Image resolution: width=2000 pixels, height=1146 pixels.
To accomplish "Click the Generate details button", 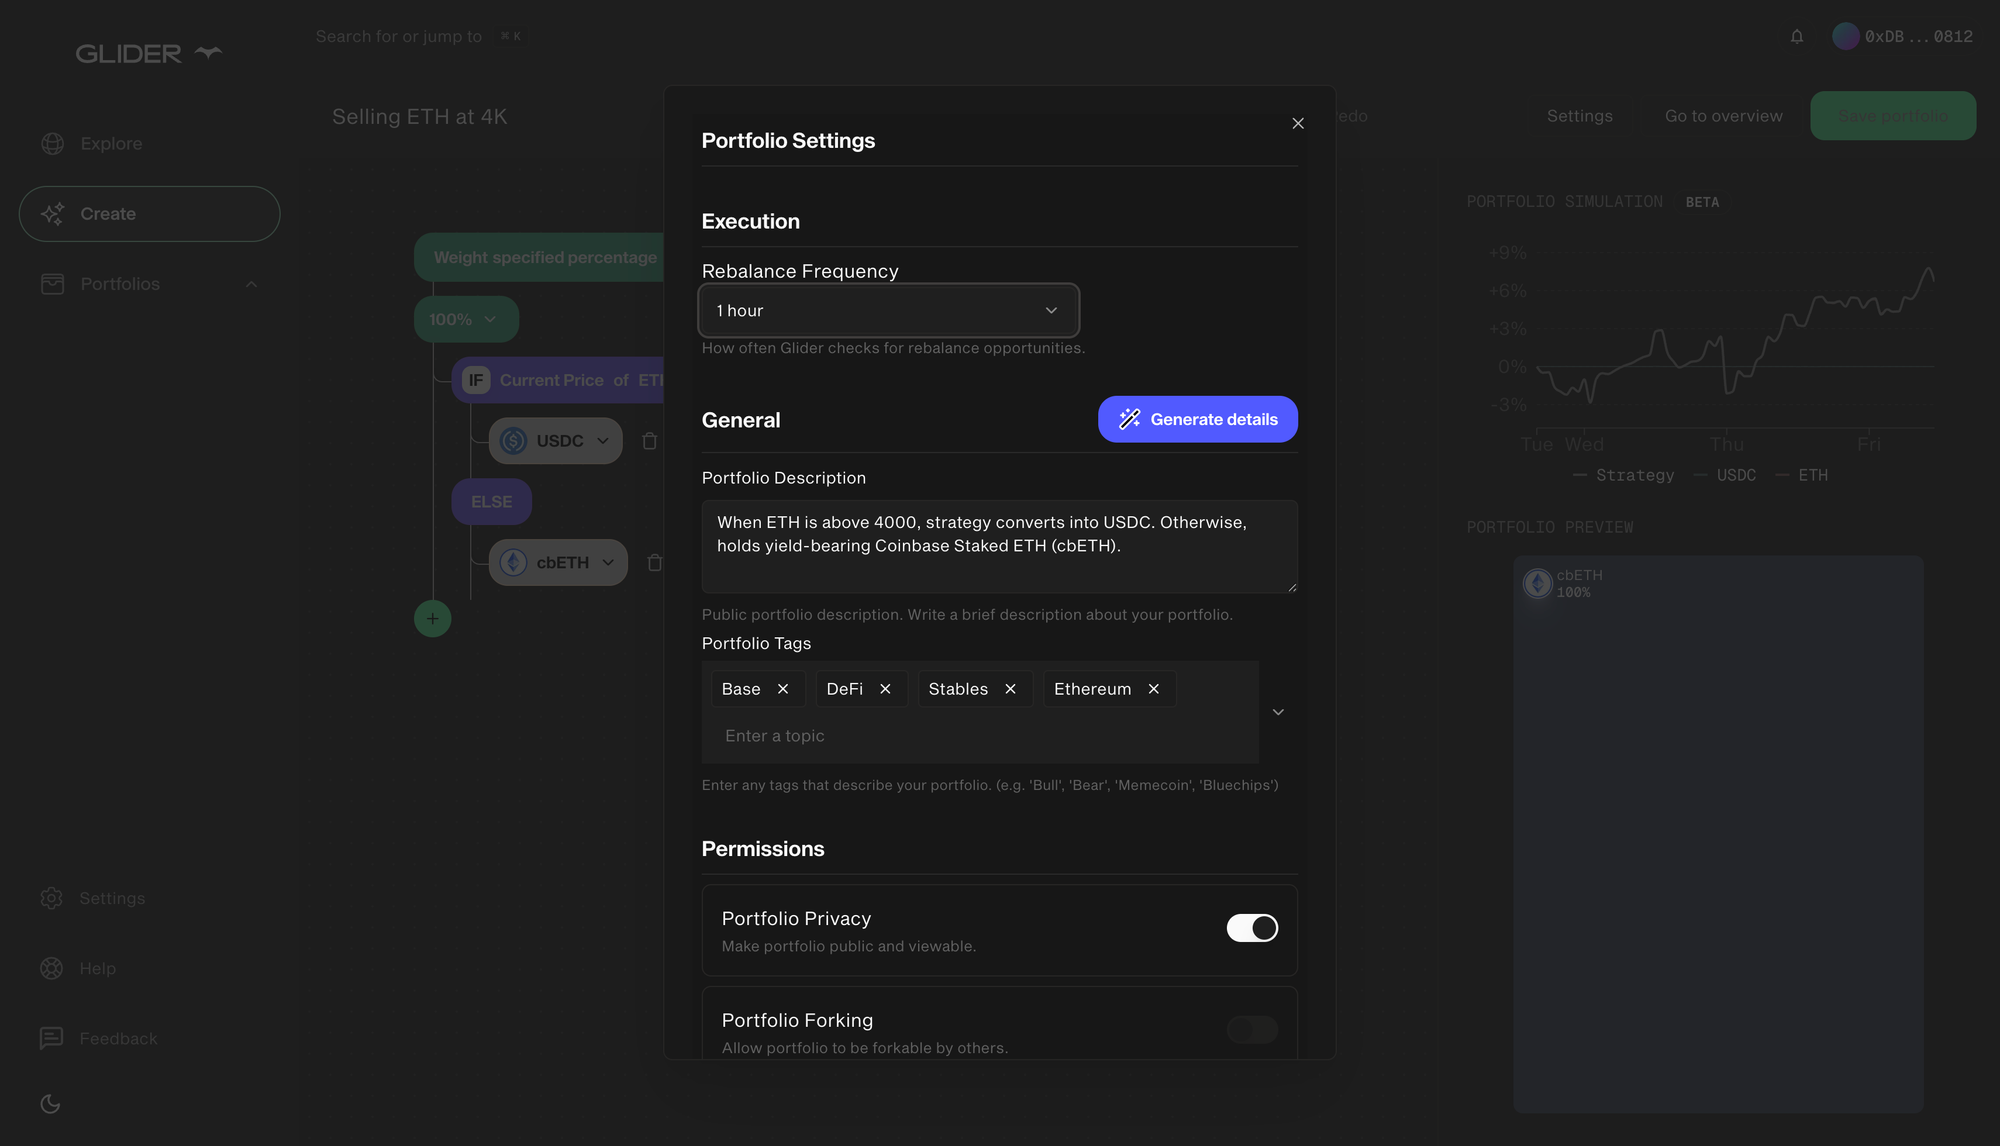I will coord(1197,420).
